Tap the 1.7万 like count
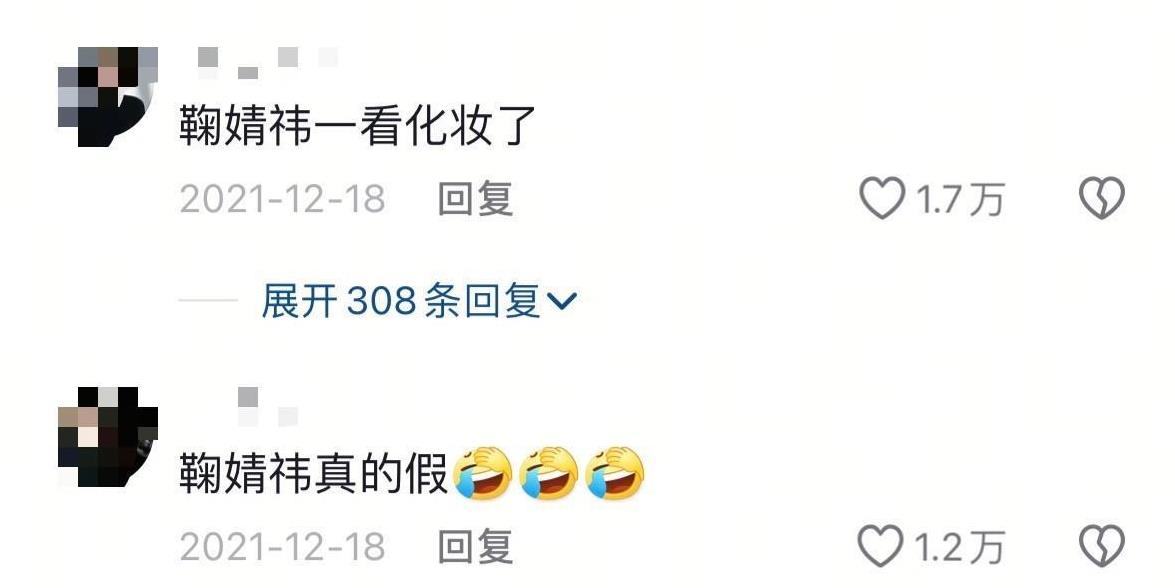 [x=960, y=200]
